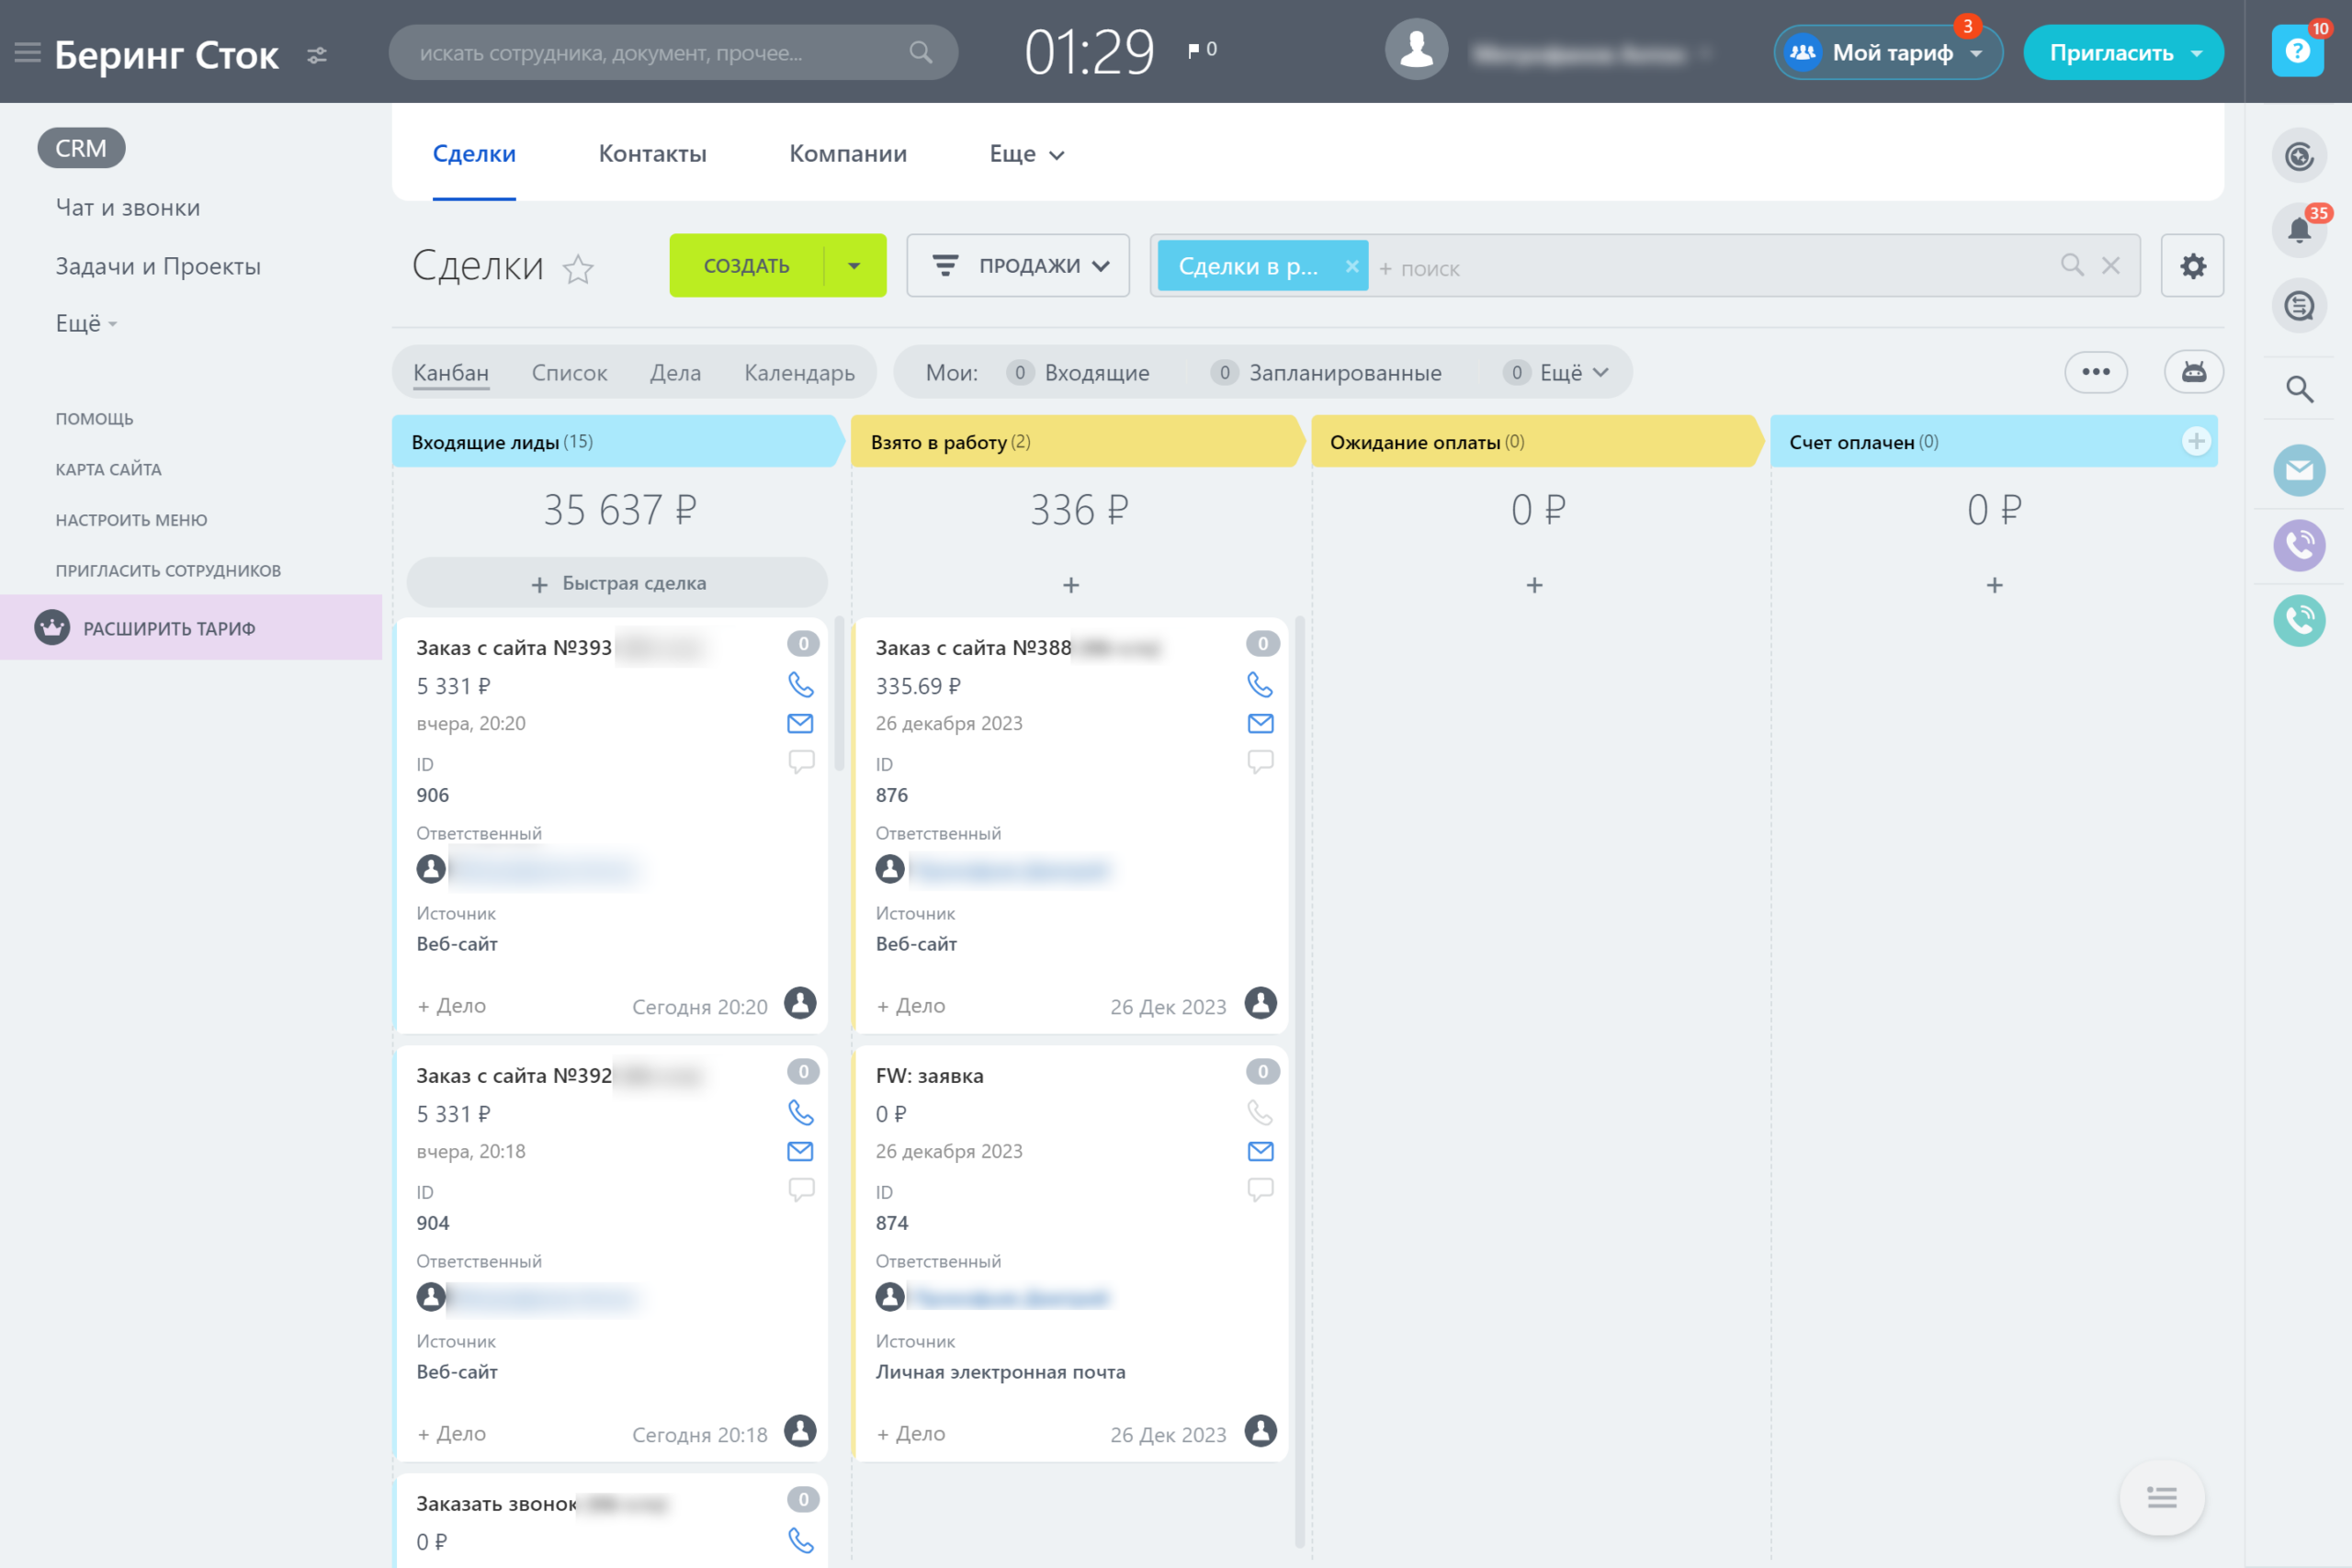This screenshot has height=1568, width=2352.
Task: Switch to the Контакты tab
Action: (652, 154)
